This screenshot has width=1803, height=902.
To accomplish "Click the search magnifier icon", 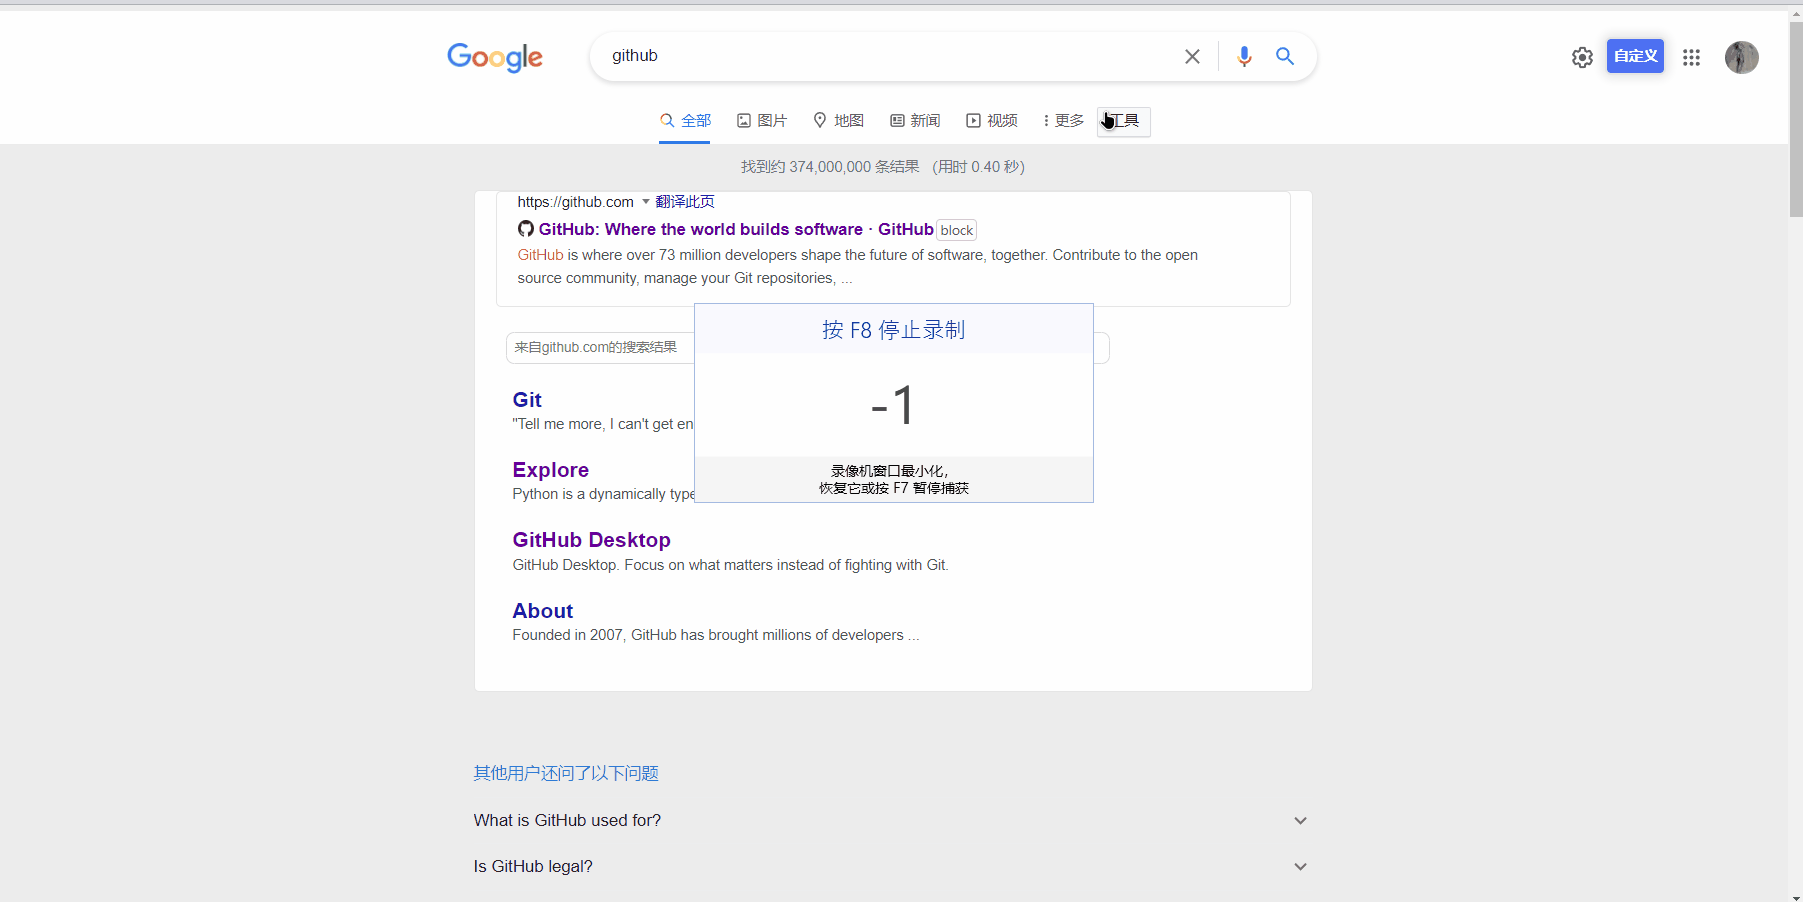I will [x=1285, y=57].
